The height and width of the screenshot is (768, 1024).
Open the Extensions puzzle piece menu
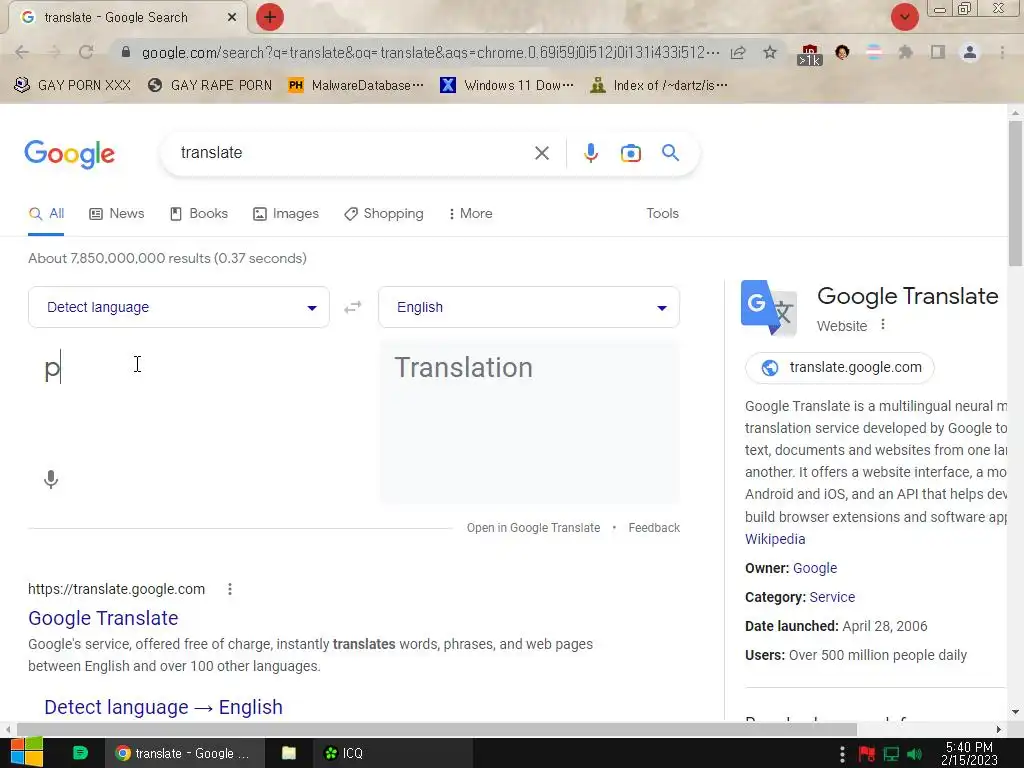click(905, 52)
